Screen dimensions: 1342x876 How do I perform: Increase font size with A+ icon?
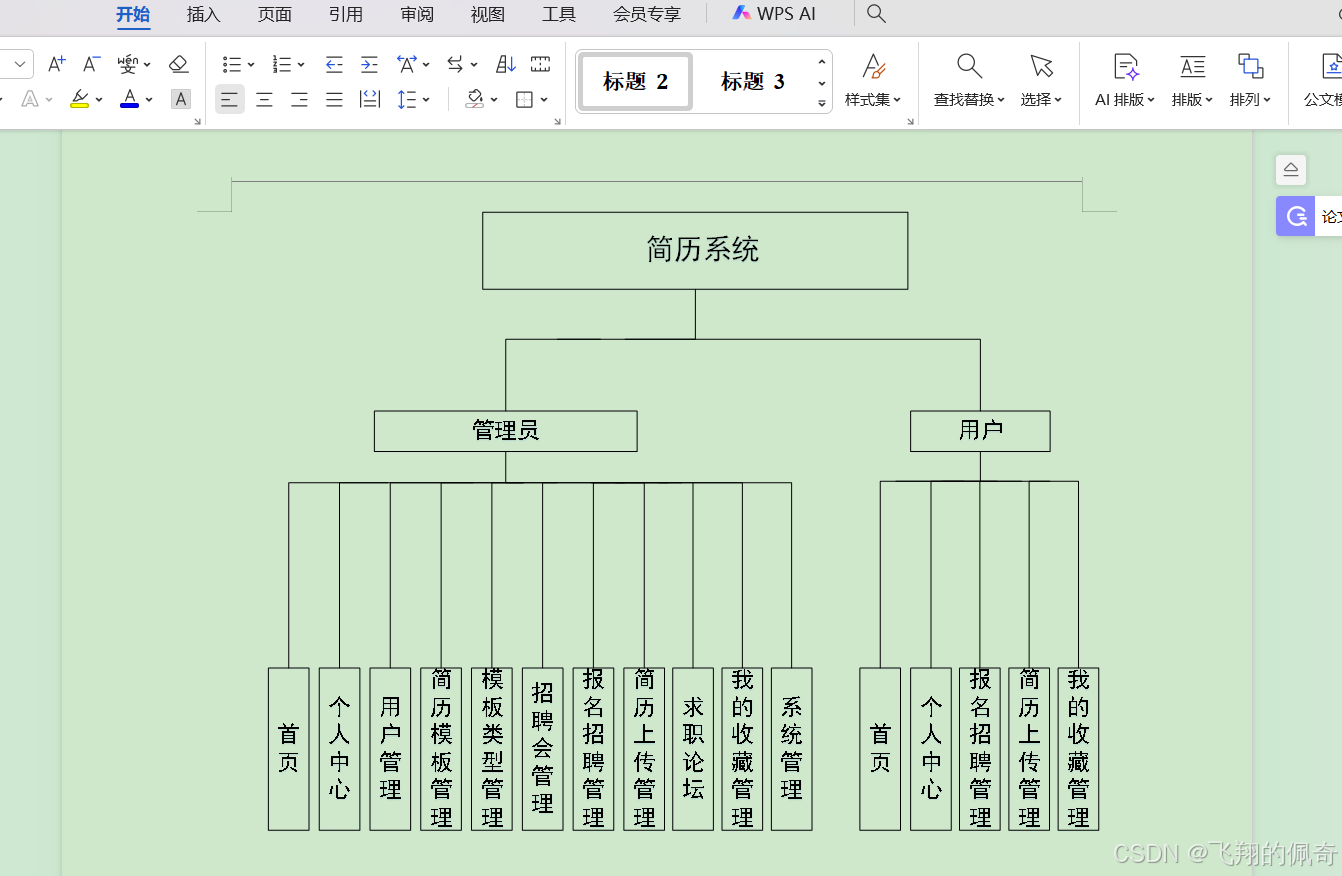coord(57,64)
